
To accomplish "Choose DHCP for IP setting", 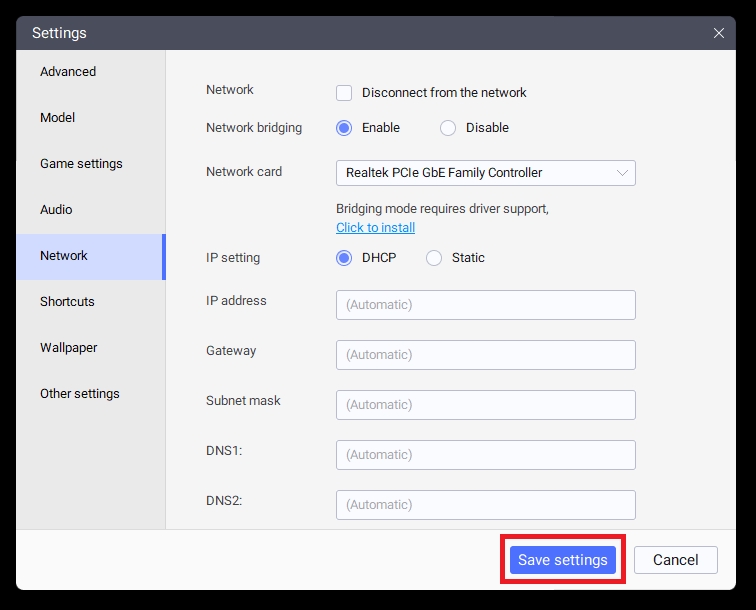I will click(x=344, y=258).
